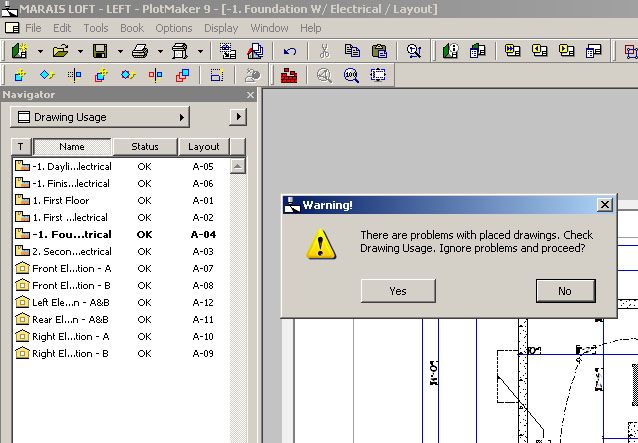Select the bold -1. Fou...trical row

[x=121, y=234]
